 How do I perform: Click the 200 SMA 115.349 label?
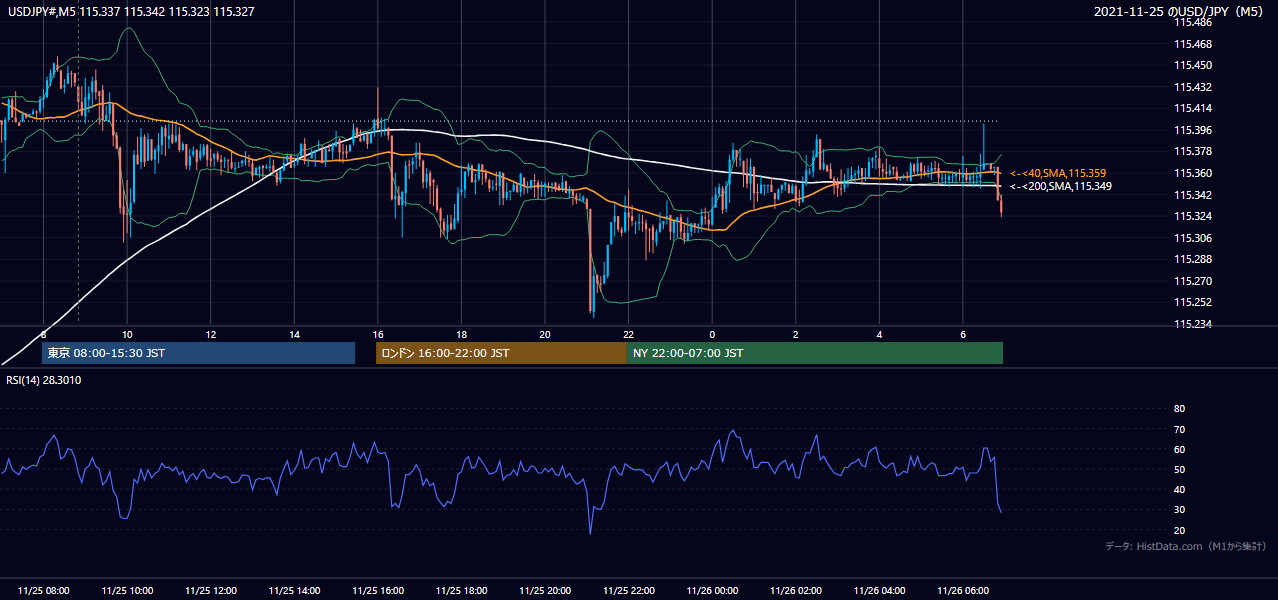pyautogui.click(x=1061, y=186)
